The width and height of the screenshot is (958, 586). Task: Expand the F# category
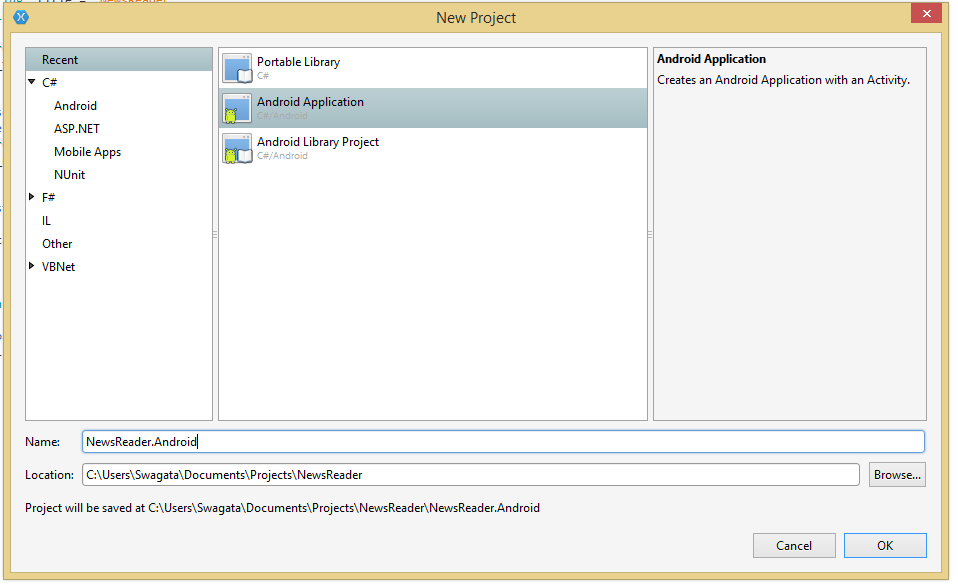pos(32,197)
